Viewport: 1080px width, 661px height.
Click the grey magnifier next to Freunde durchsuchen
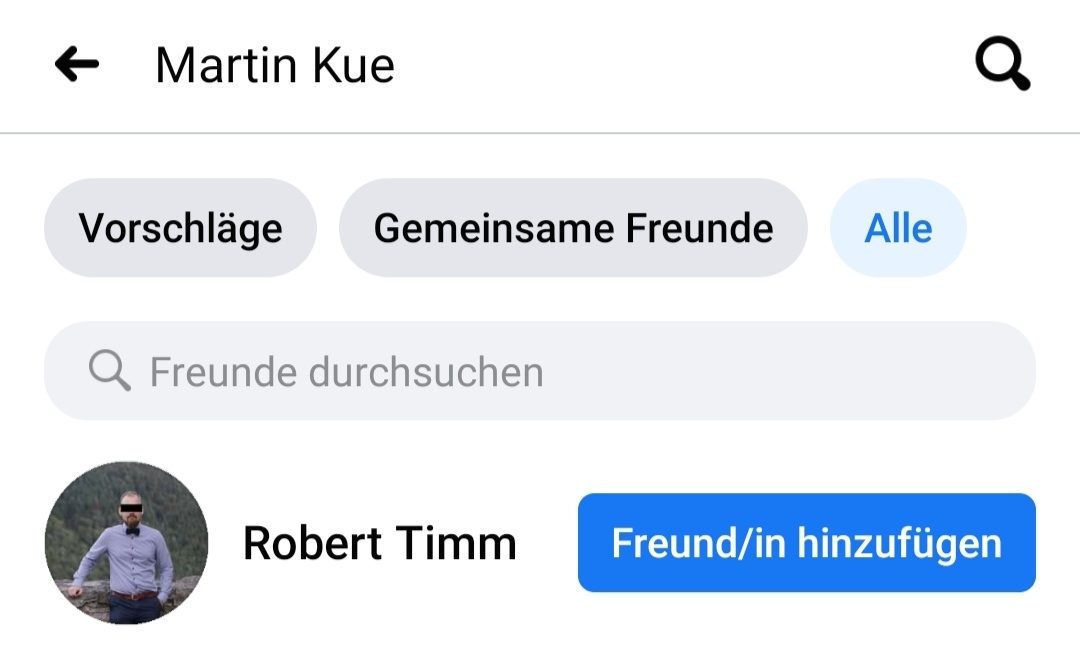[x=109, y=372]
